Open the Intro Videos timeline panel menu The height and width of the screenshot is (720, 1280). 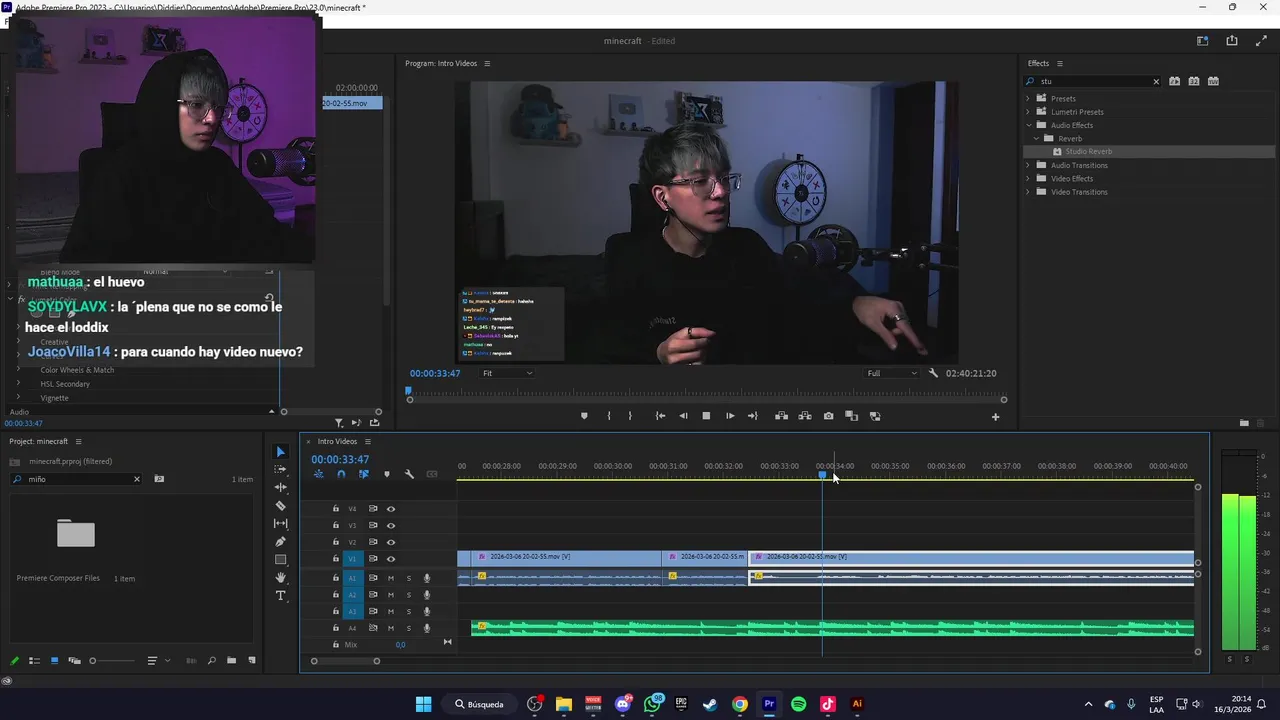tap(367, 441)
